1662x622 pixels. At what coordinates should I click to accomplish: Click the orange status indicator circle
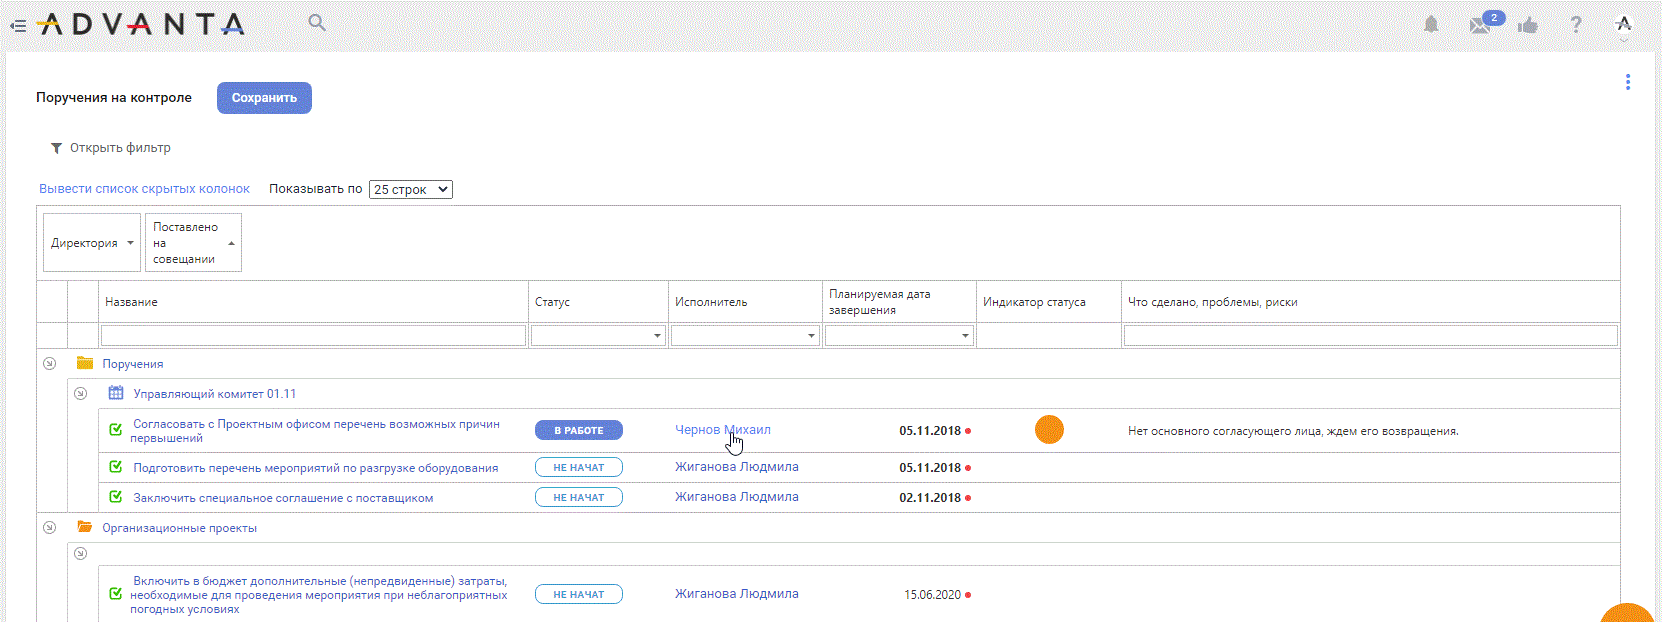1049,430
